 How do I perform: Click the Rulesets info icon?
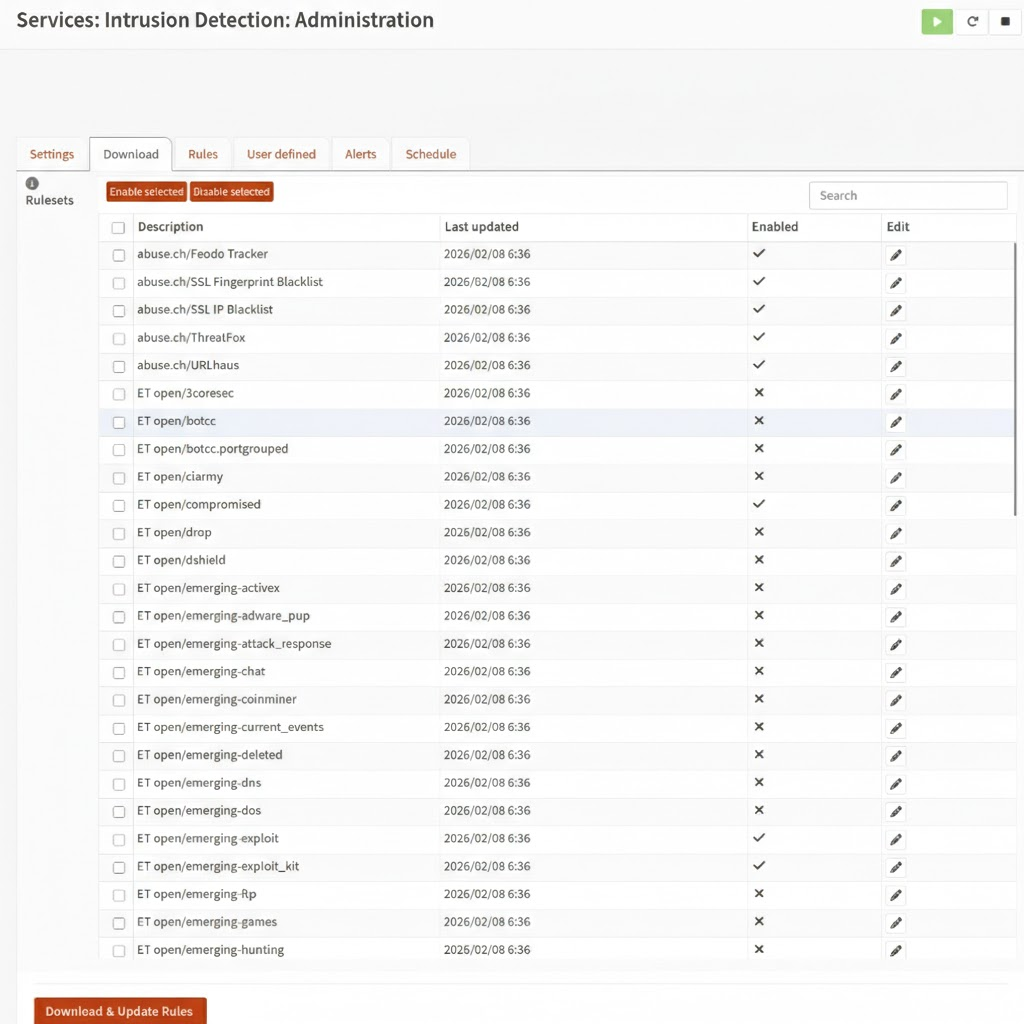[32, 183]
